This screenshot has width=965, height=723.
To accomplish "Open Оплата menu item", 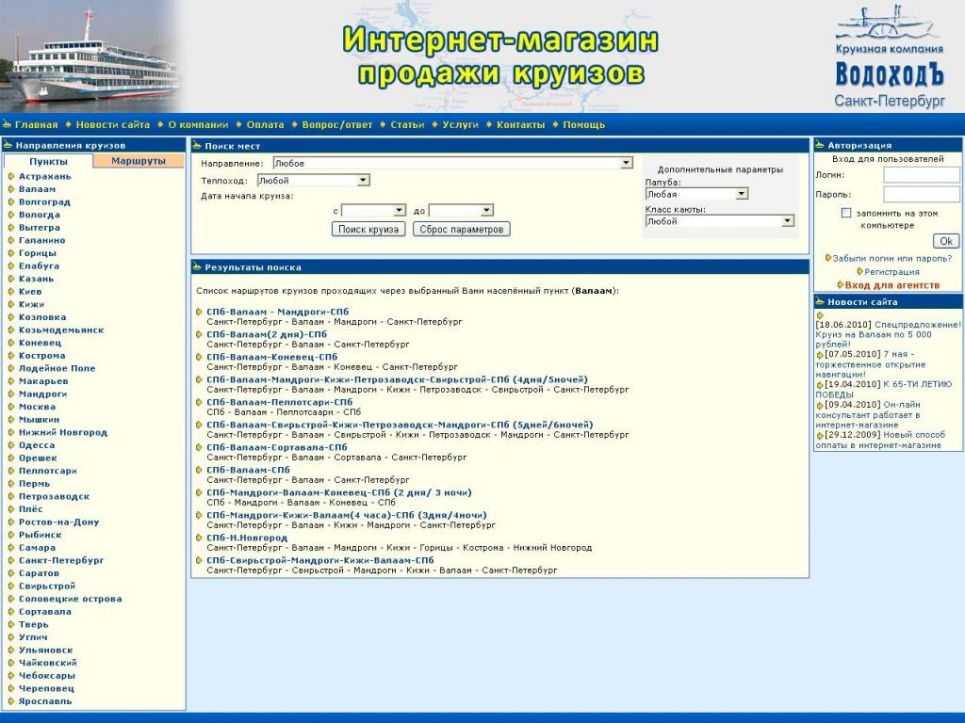I will click(x=265, y=125).
